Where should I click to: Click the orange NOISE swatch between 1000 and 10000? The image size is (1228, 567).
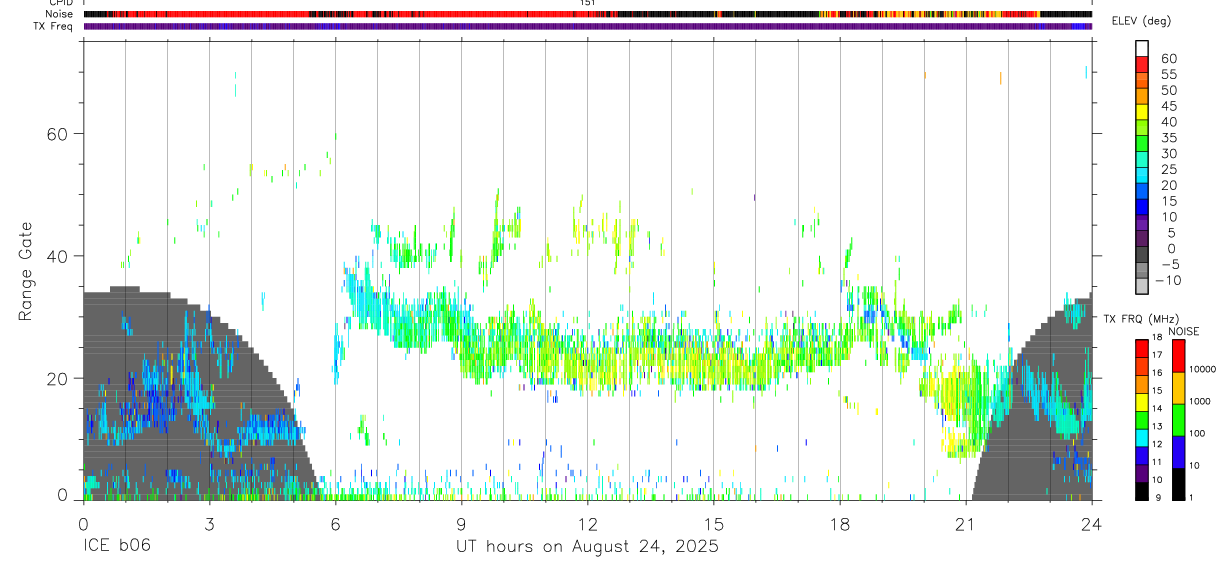(1178, 388)
